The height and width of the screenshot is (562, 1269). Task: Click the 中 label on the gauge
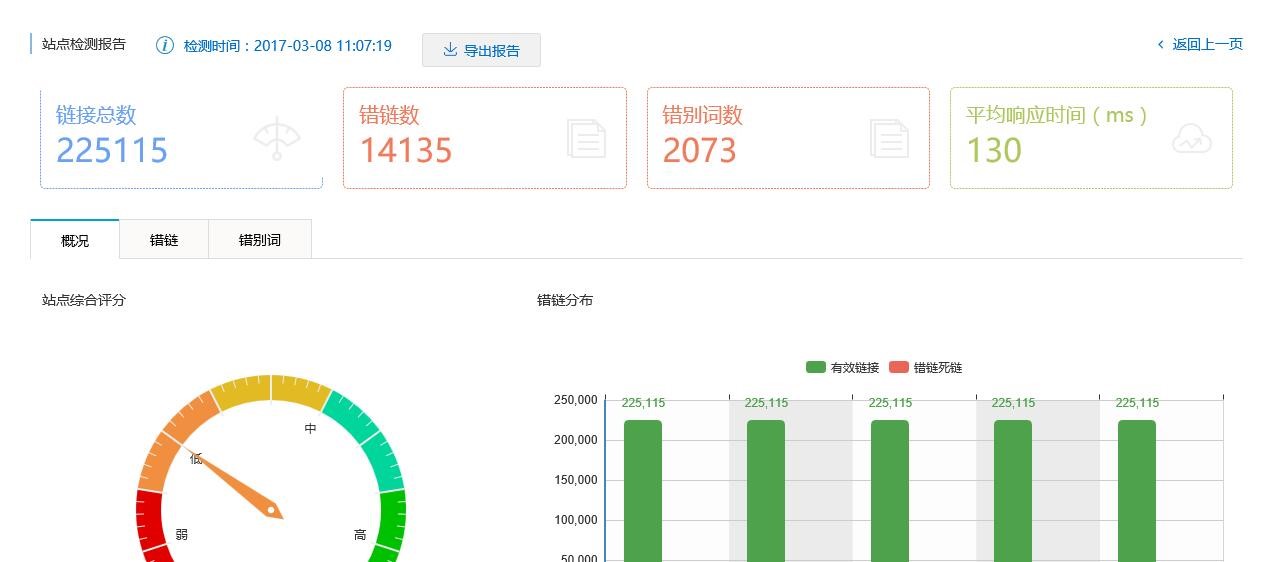310,428
